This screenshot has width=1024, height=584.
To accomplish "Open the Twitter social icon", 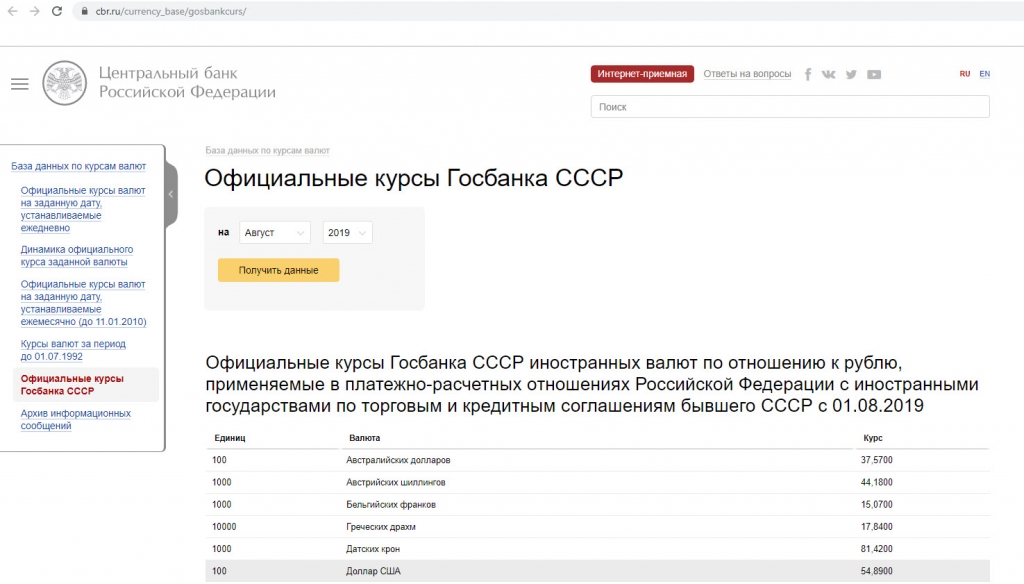I will 851,74.
